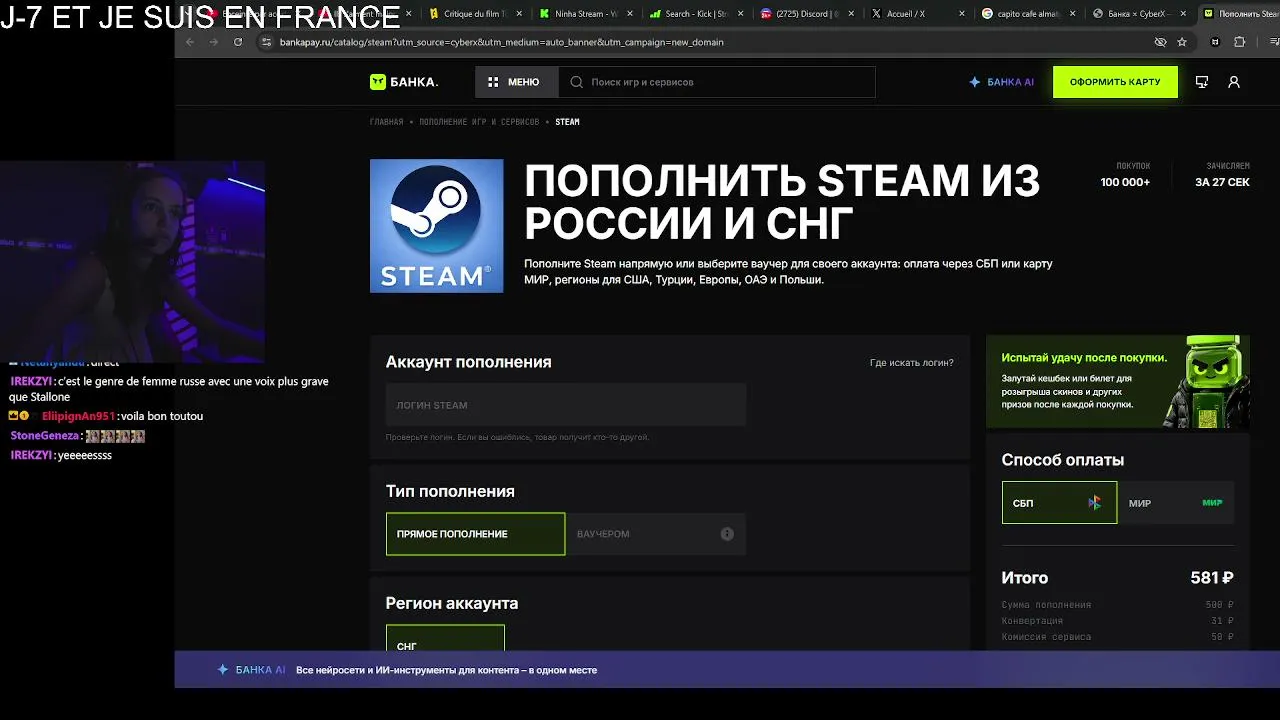Viewport: 1280px width, 720px height.
Task: Open the Где искать логин? help link
Action: 912,363
